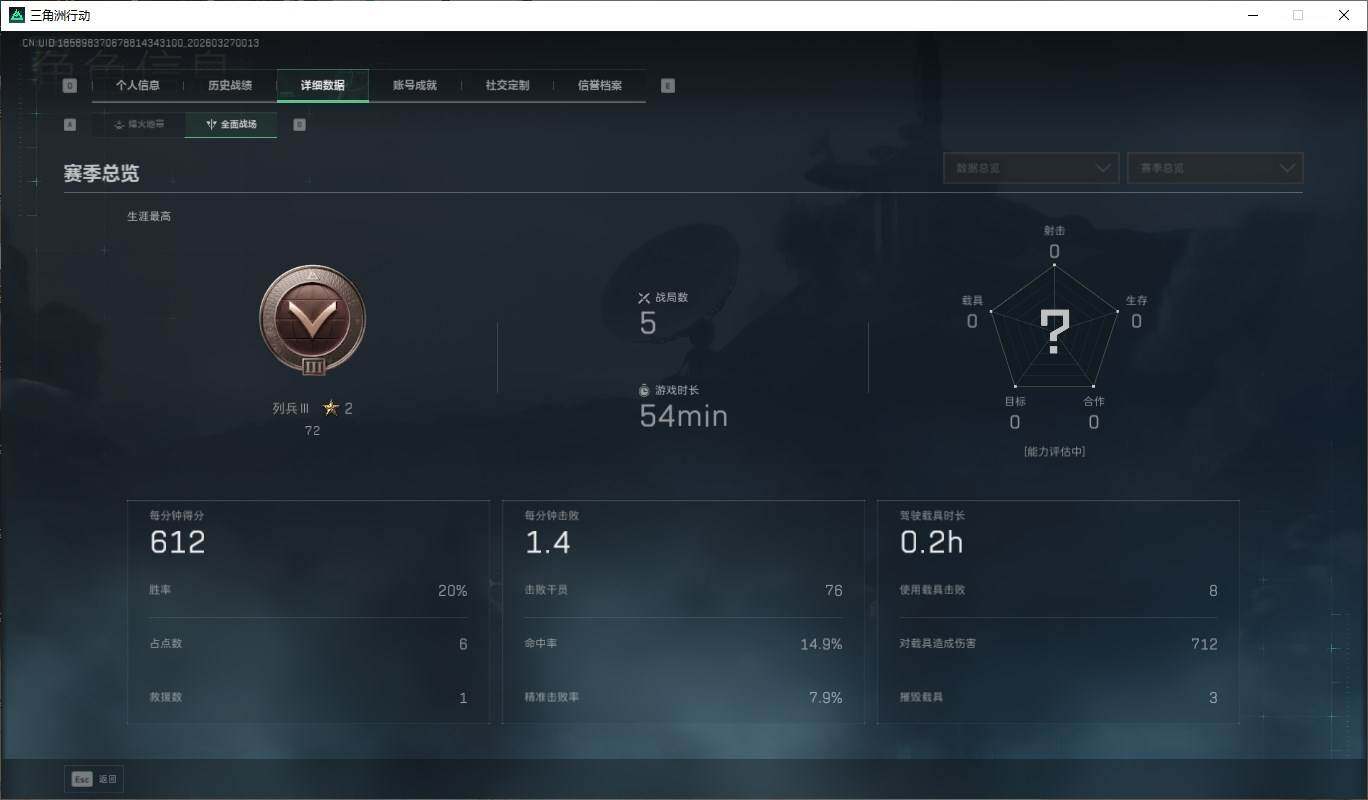Click the 使用载具击败 value 8
Image resolution: width=1368 pixels, height=800 pixels.
(1213, 591)
